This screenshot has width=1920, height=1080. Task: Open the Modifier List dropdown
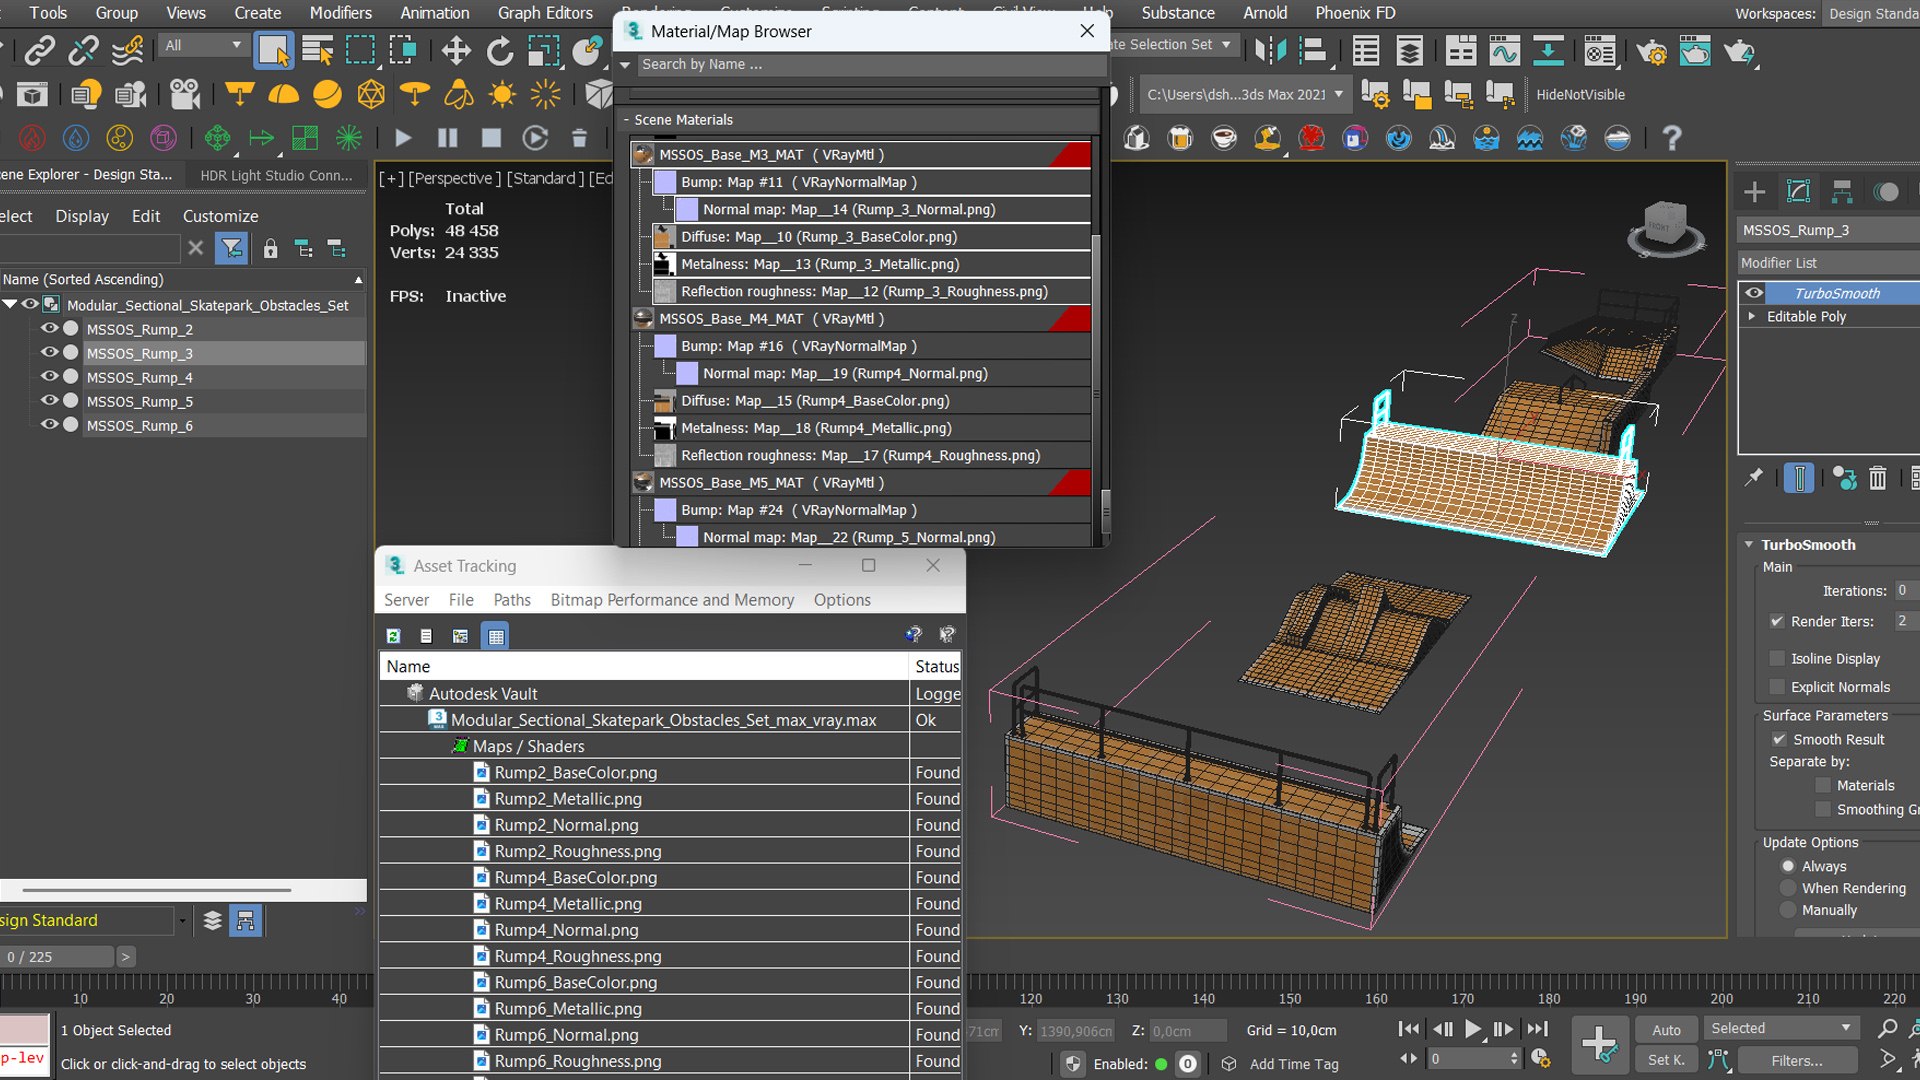tap(1827, 263)
